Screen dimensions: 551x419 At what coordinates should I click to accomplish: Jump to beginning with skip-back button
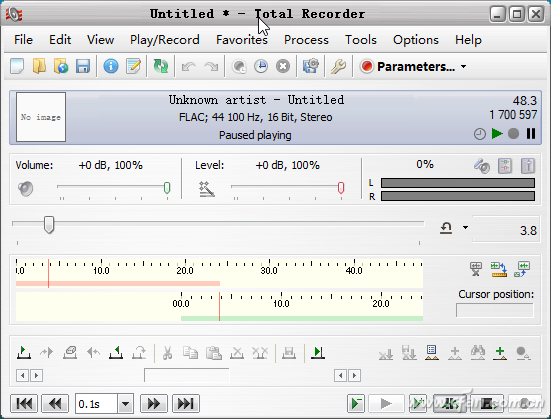[x=24, y=404]
